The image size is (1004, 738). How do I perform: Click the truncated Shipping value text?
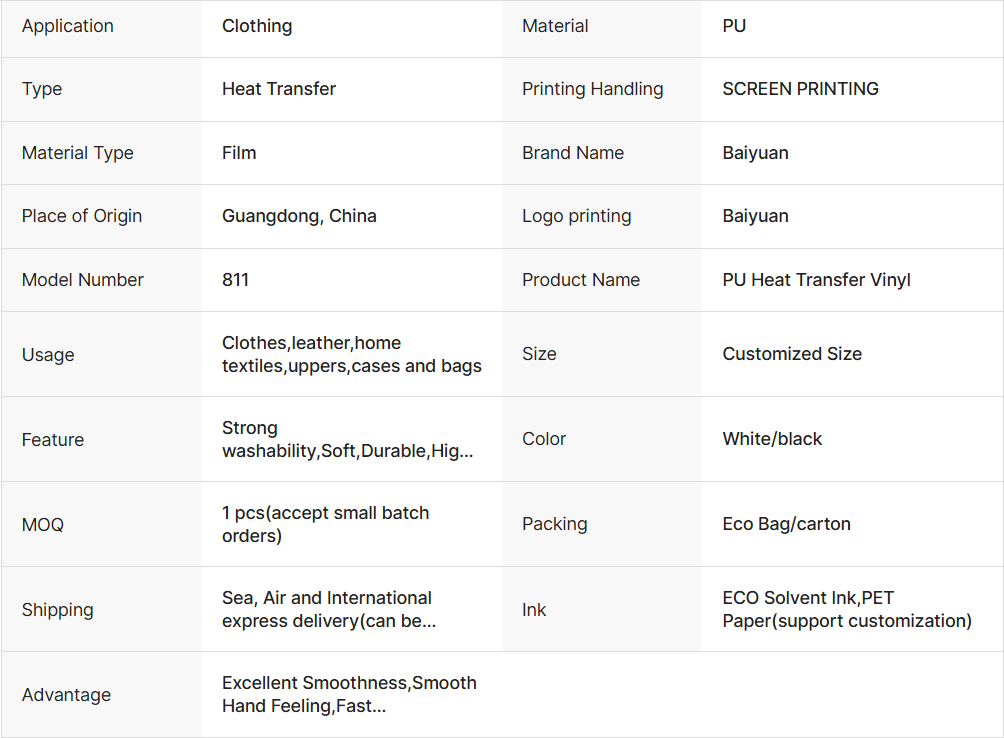pos(328,610)
